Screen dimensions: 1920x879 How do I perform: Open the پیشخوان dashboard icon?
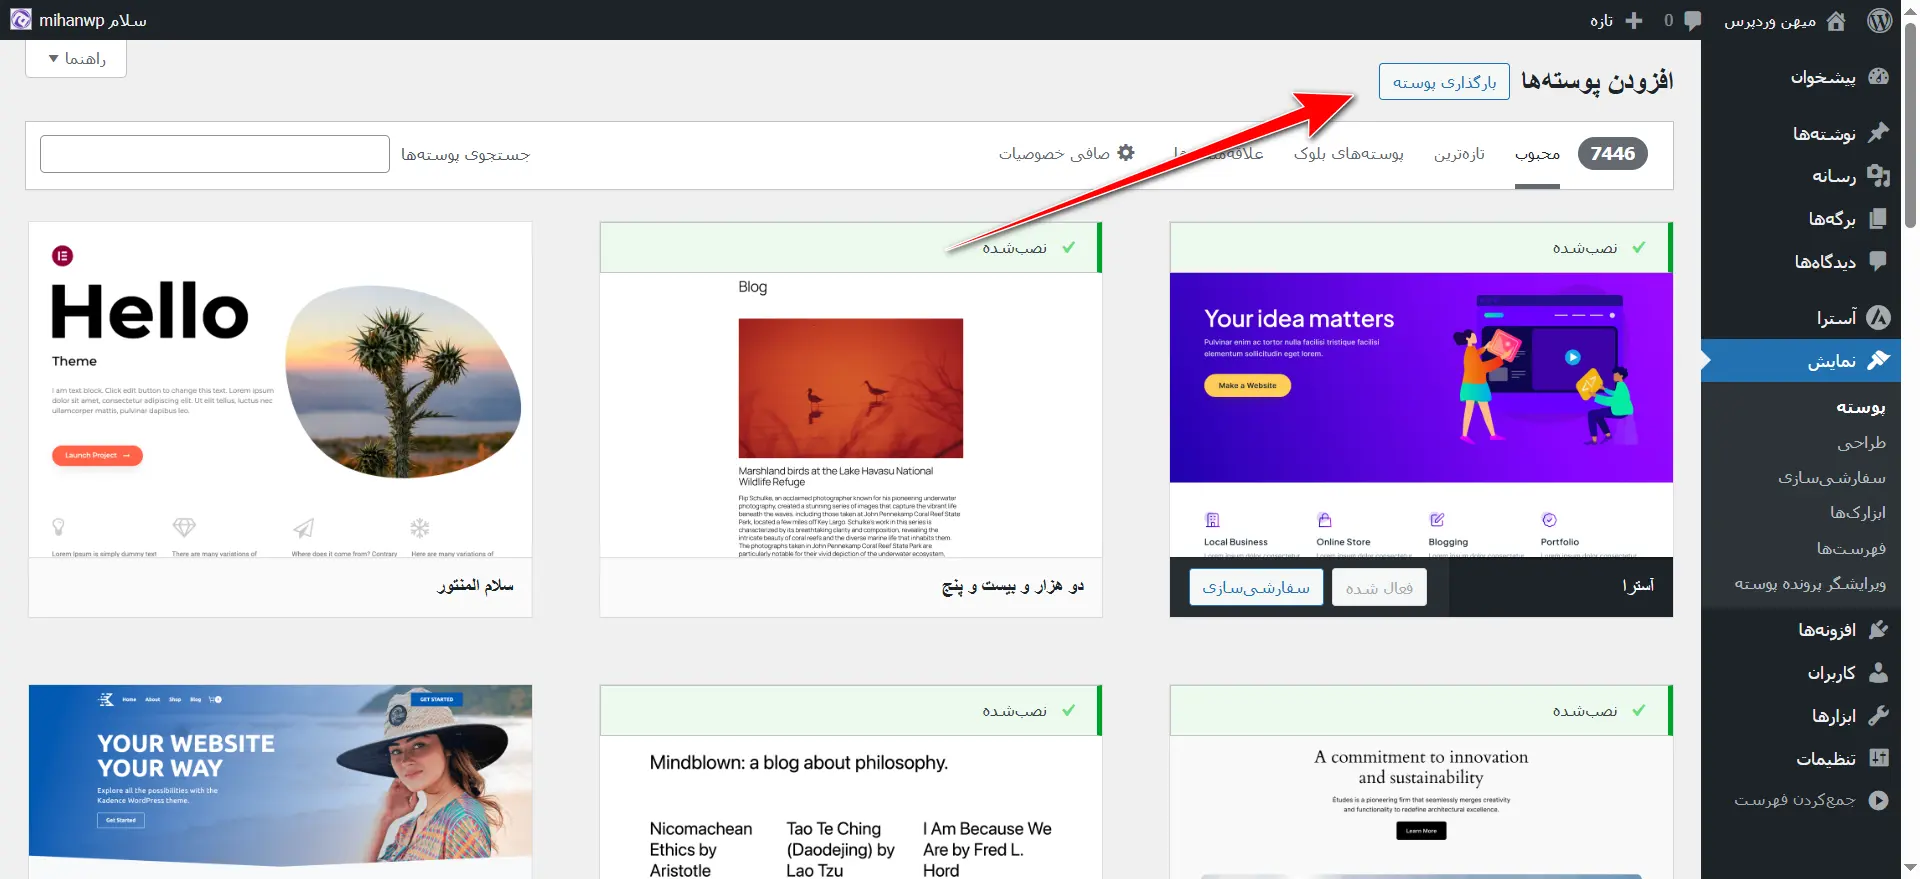point(1878,77)
